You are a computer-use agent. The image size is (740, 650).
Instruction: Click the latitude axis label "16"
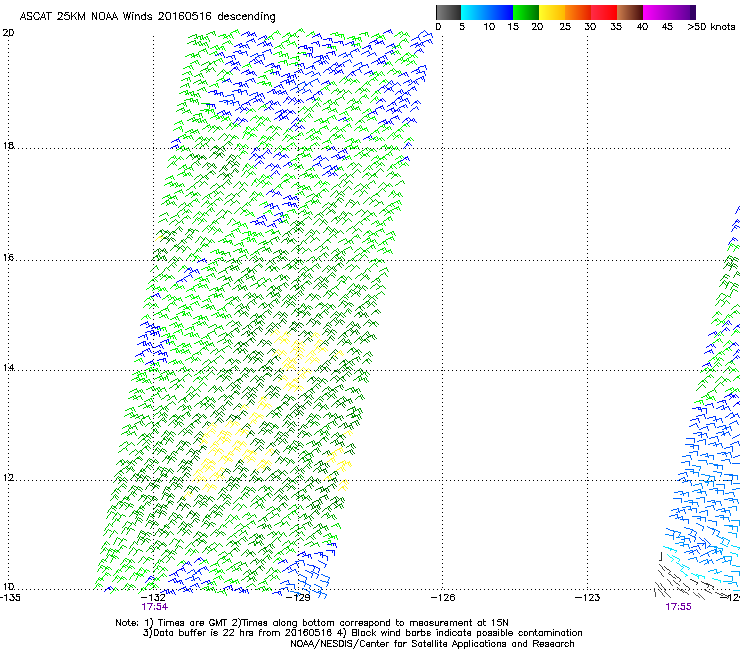(x=8, y=257)
